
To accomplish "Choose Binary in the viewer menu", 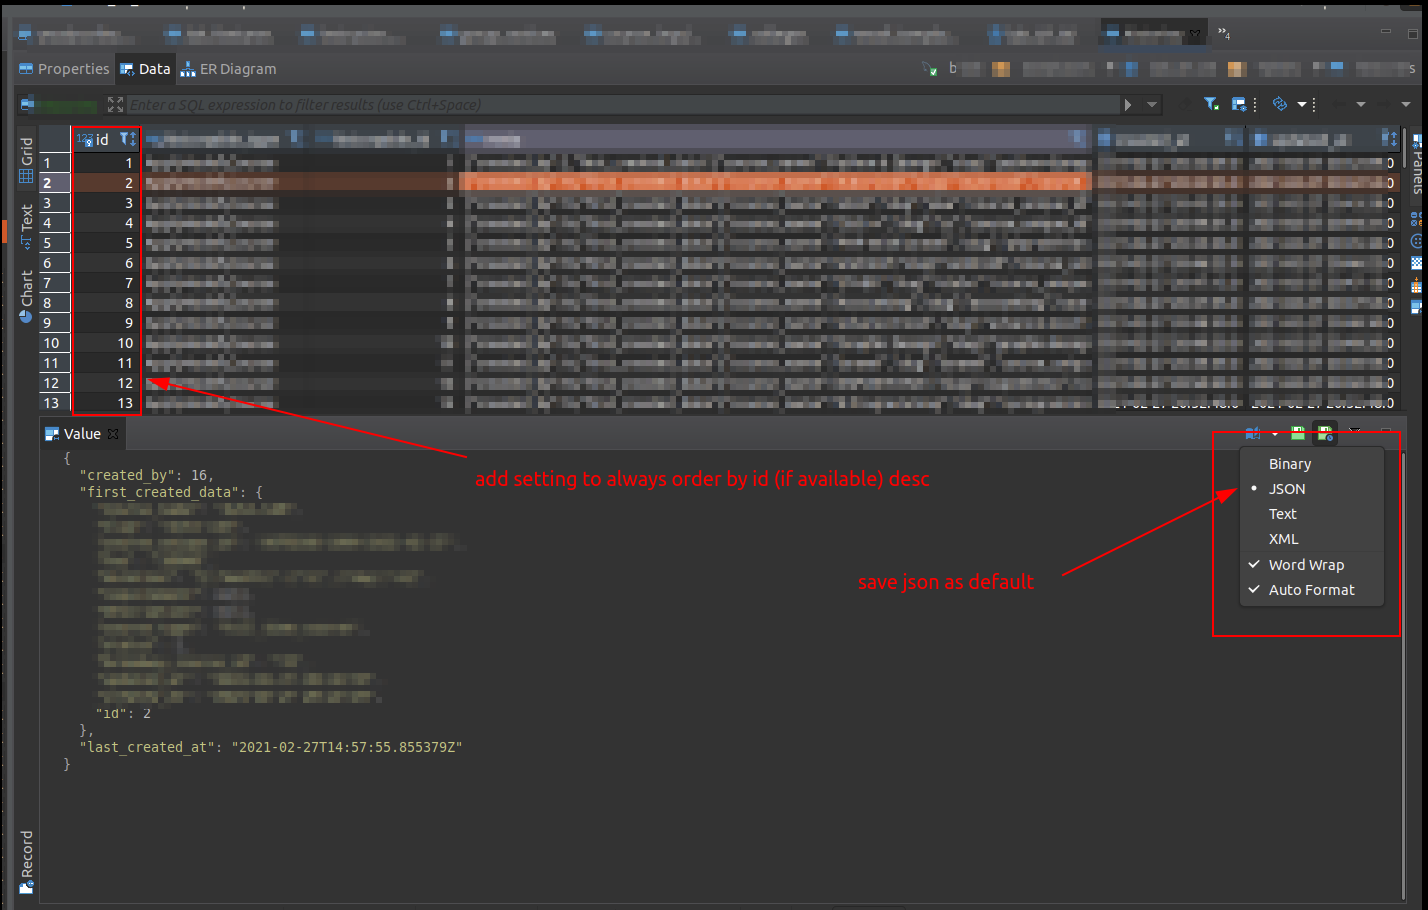I will pyautogui.click(x=1312, y=464).
